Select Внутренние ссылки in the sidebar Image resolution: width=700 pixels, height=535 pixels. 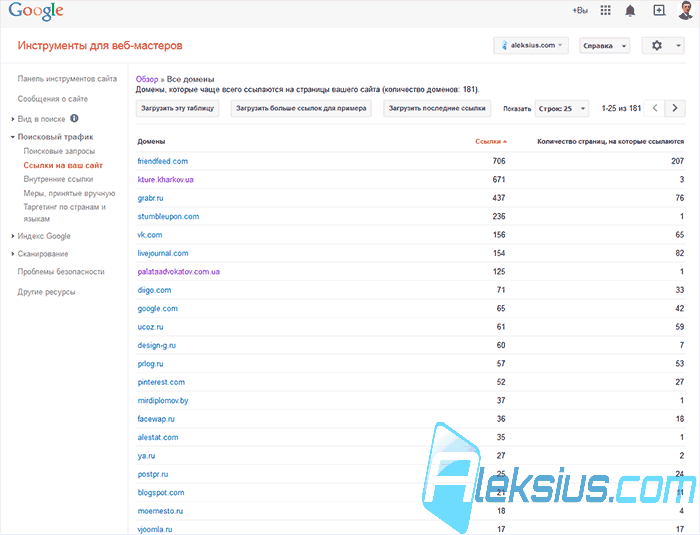(x=58, y=179)
